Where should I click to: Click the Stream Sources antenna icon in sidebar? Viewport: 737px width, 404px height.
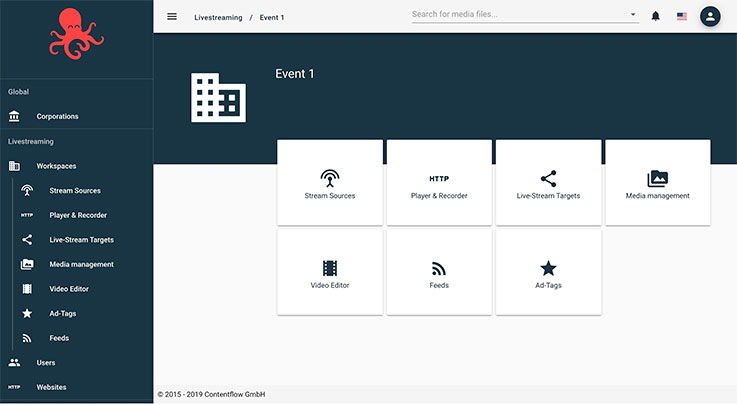click(27, 190)
